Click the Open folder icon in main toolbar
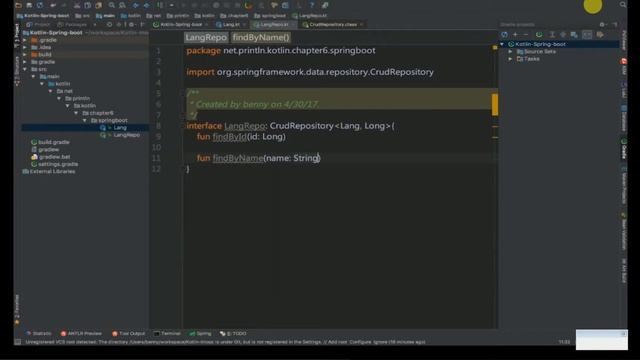The height and width of the screenshot is (360, 640). 18,5
